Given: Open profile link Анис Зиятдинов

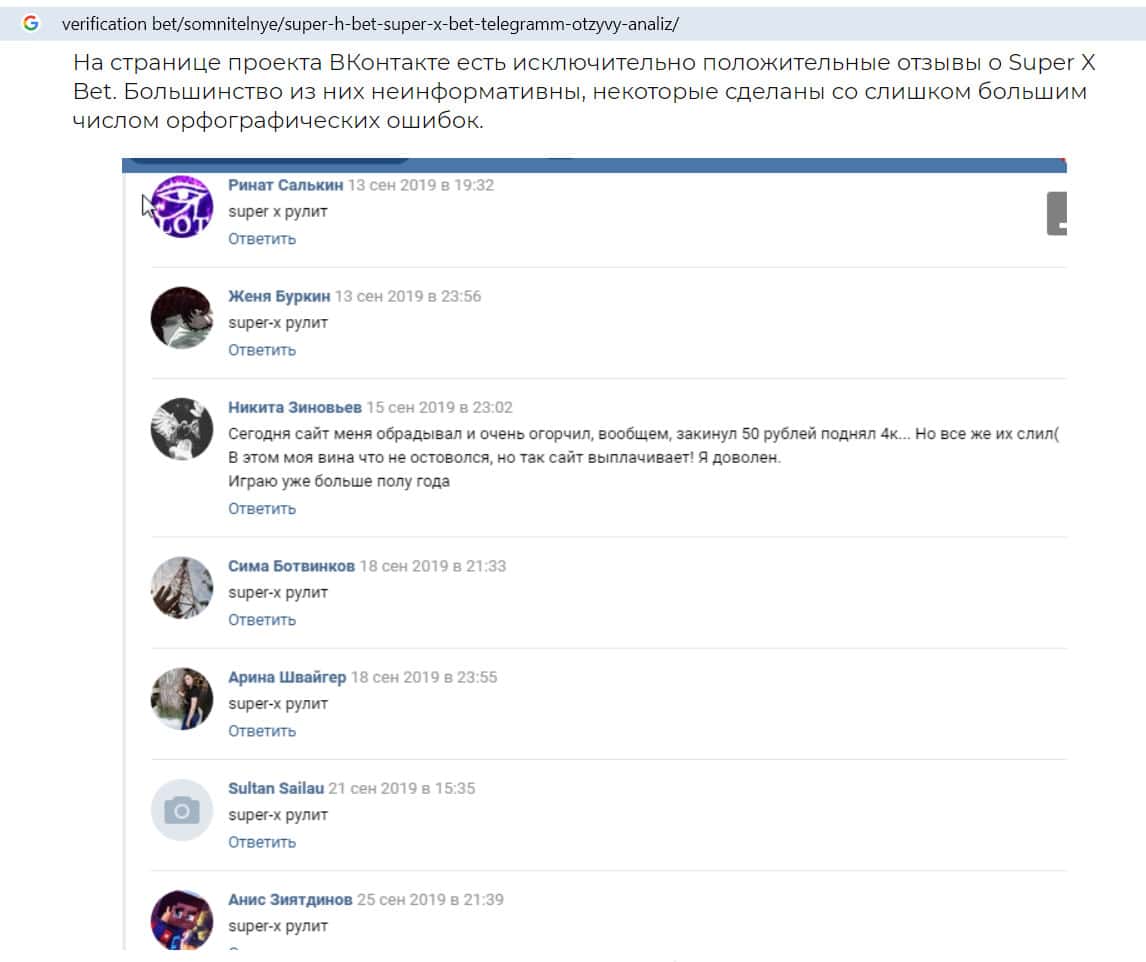Looking at the screenshot, I should 290,899.
